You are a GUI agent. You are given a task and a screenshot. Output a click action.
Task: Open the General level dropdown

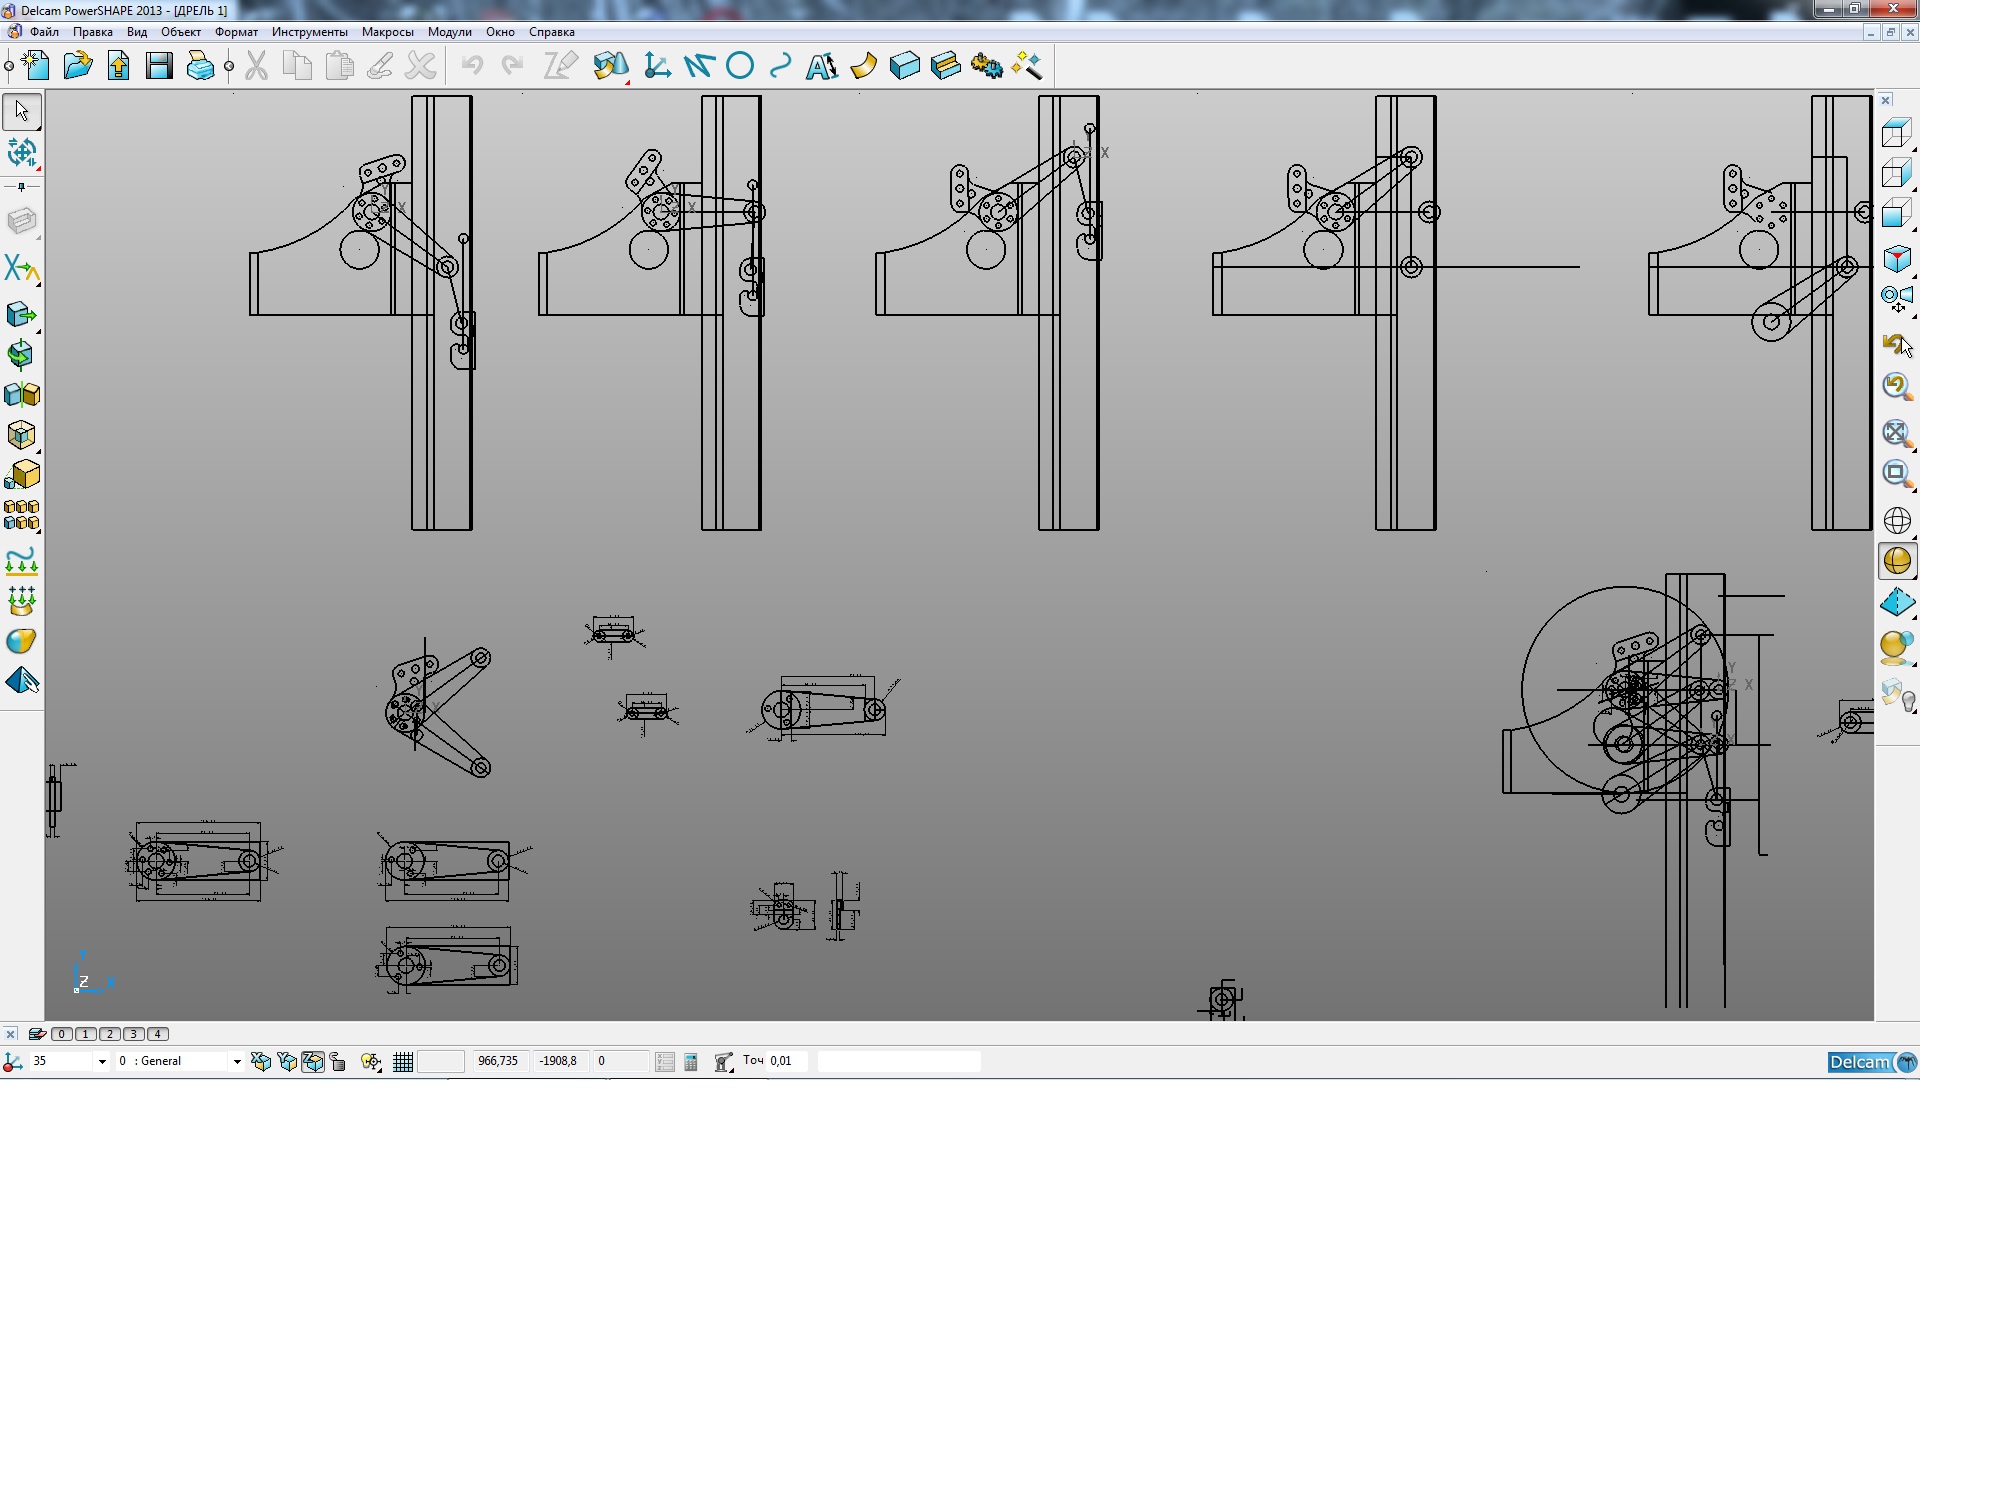(237, 1062)
